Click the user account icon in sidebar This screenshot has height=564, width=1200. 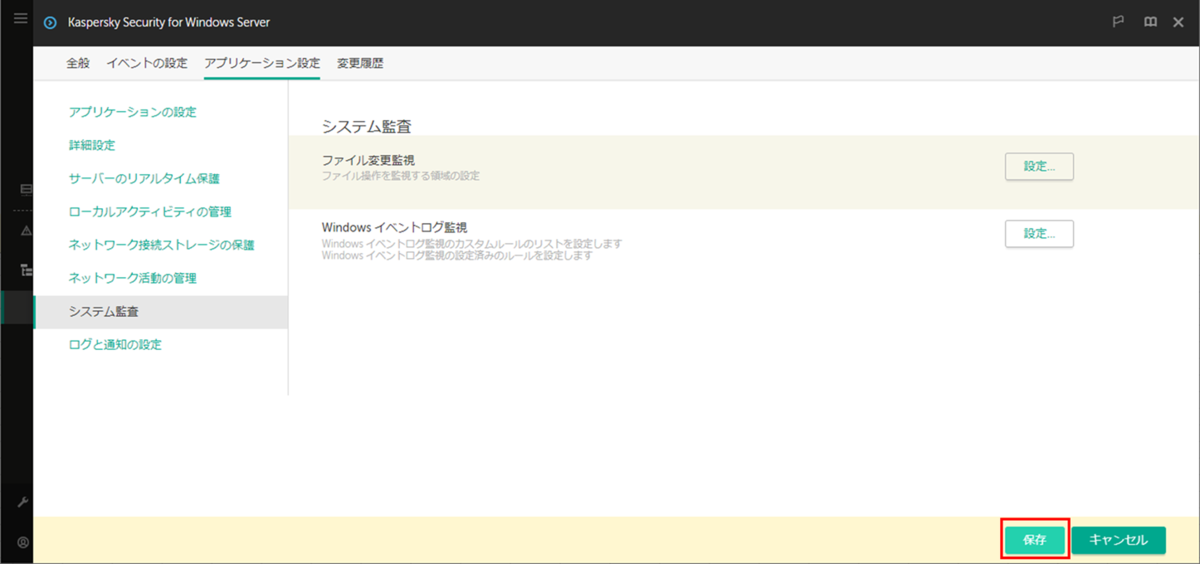click(22, 542)
